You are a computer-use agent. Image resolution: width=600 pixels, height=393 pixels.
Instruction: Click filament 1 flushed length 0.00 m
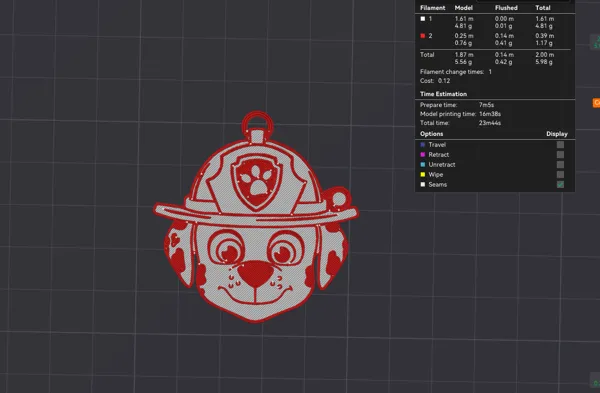click(504, 18)
